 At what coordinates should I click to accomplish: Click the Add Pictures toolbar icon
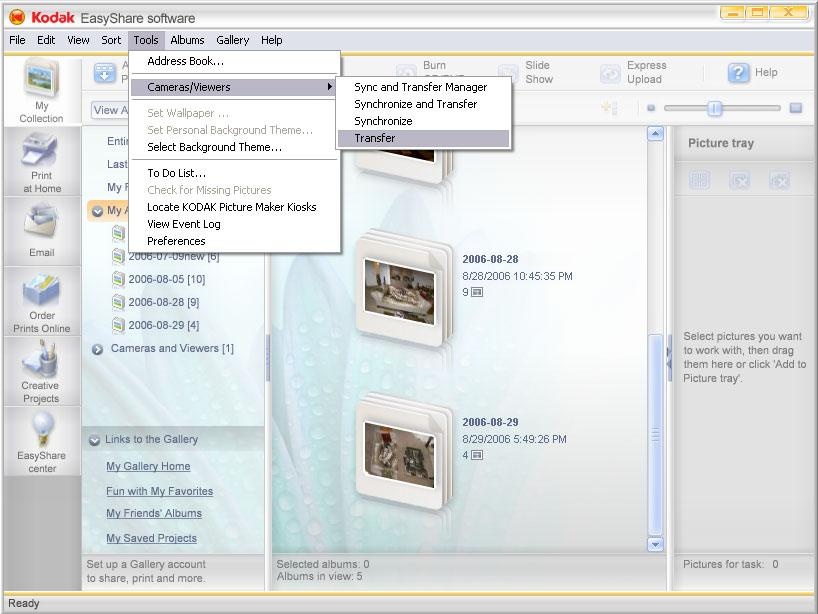tap(105, 73)
